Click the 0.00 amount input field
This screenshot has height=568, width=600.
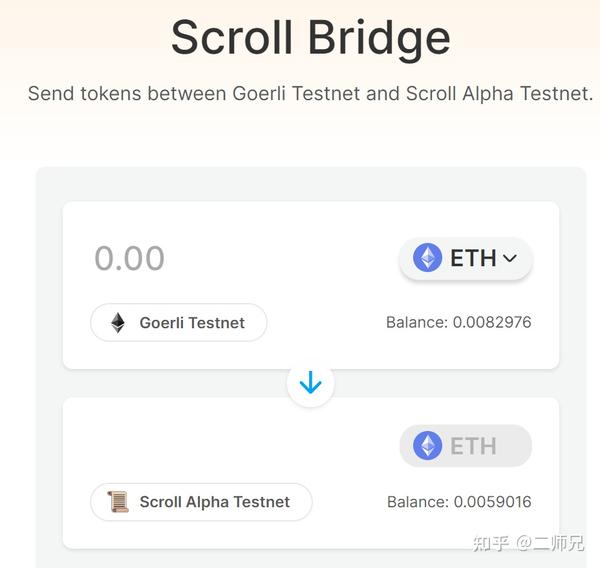[130, 258]
